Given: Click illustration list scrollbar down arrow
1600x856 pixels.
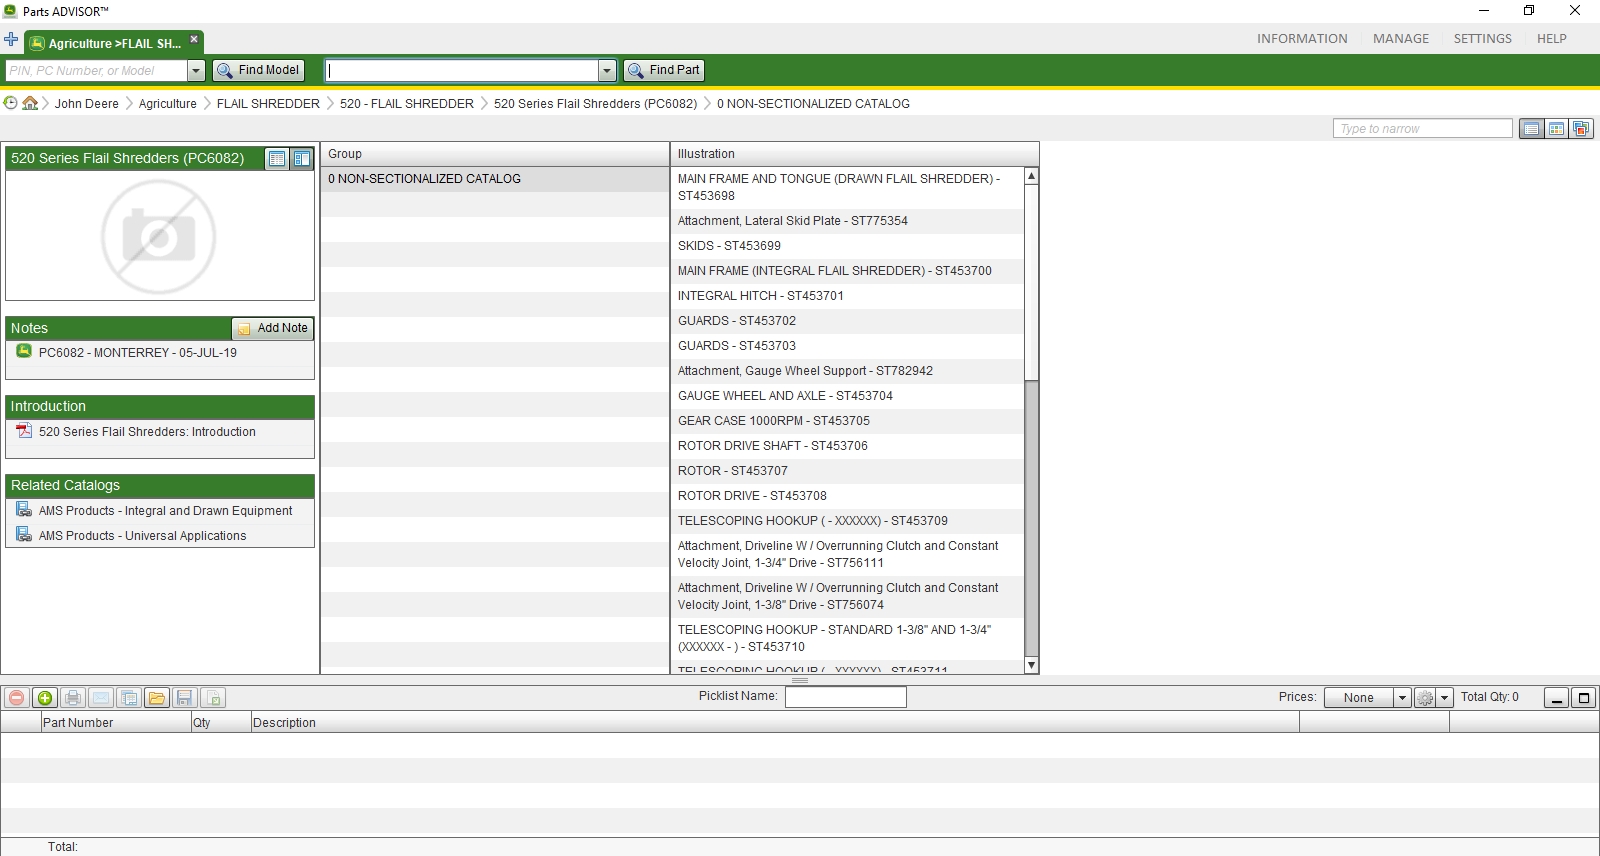Looking at the screenshot, I should [x=1031, y=666].
